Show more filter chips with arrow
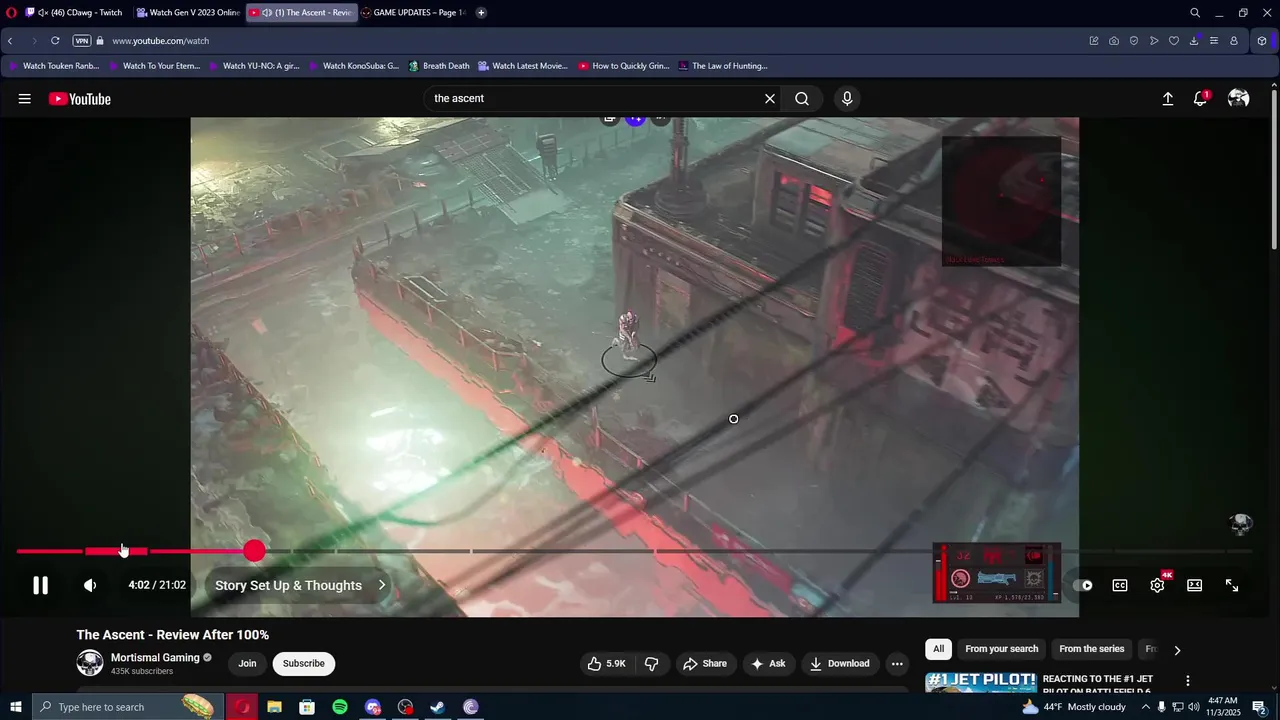Viewport: 1280px width, 720px height. (x=1177, y=650)
